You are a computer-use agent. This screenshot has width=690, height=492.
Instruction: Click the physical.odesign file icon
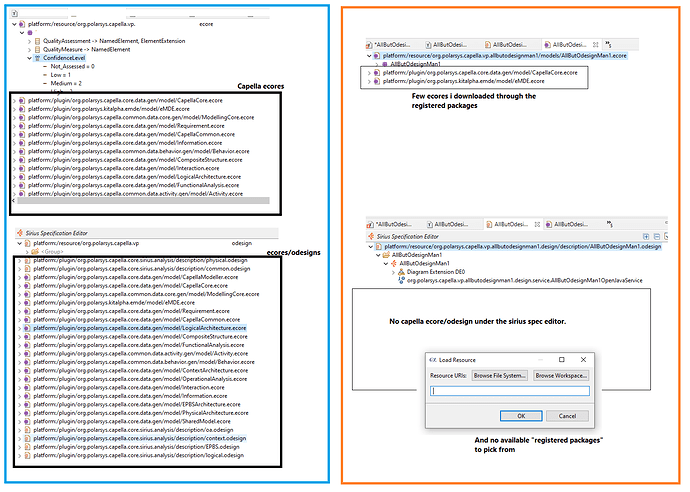(x=27, y=261)
